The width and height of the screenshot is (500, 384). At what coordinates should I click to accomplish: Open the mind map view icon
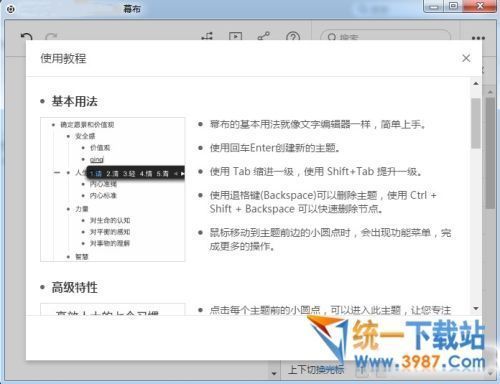click(x=207, y=36)
